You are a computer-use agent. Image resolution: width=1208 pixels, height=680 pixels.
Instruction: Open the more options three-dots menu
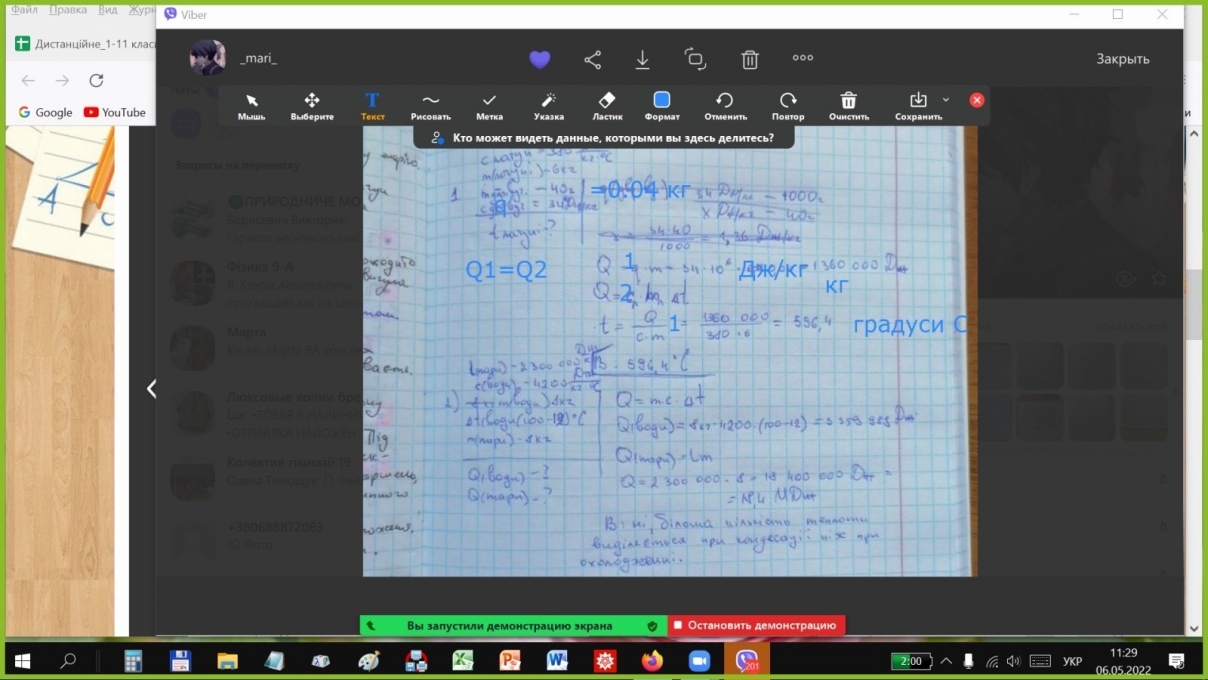[x=803, y=58]
